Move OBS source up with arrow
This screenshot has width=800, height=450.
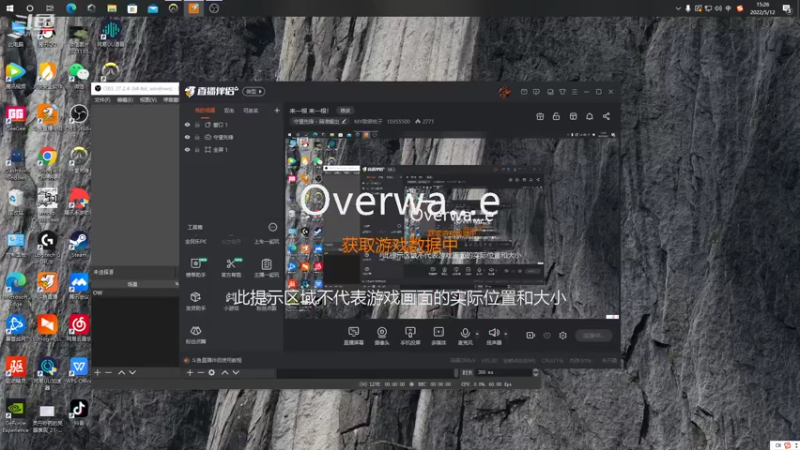point(225,372)
